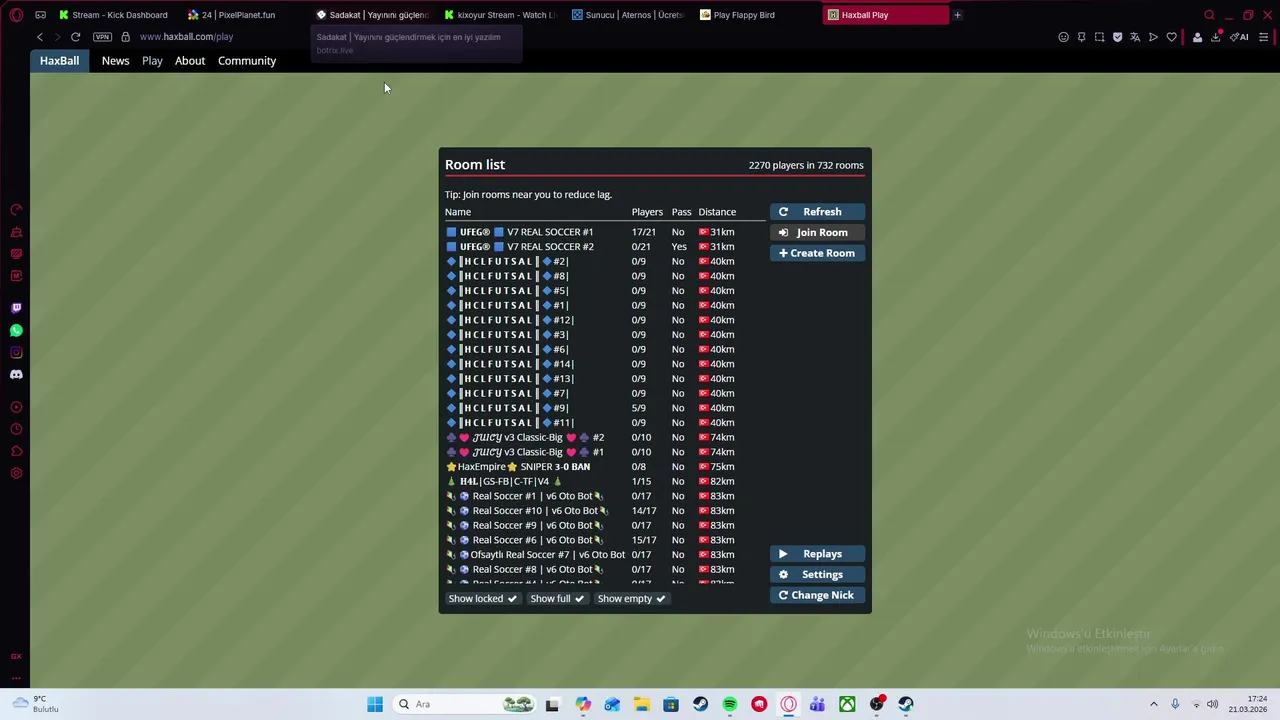Open the Community menu item
The image size is (1280, 720).
[247, 61]
